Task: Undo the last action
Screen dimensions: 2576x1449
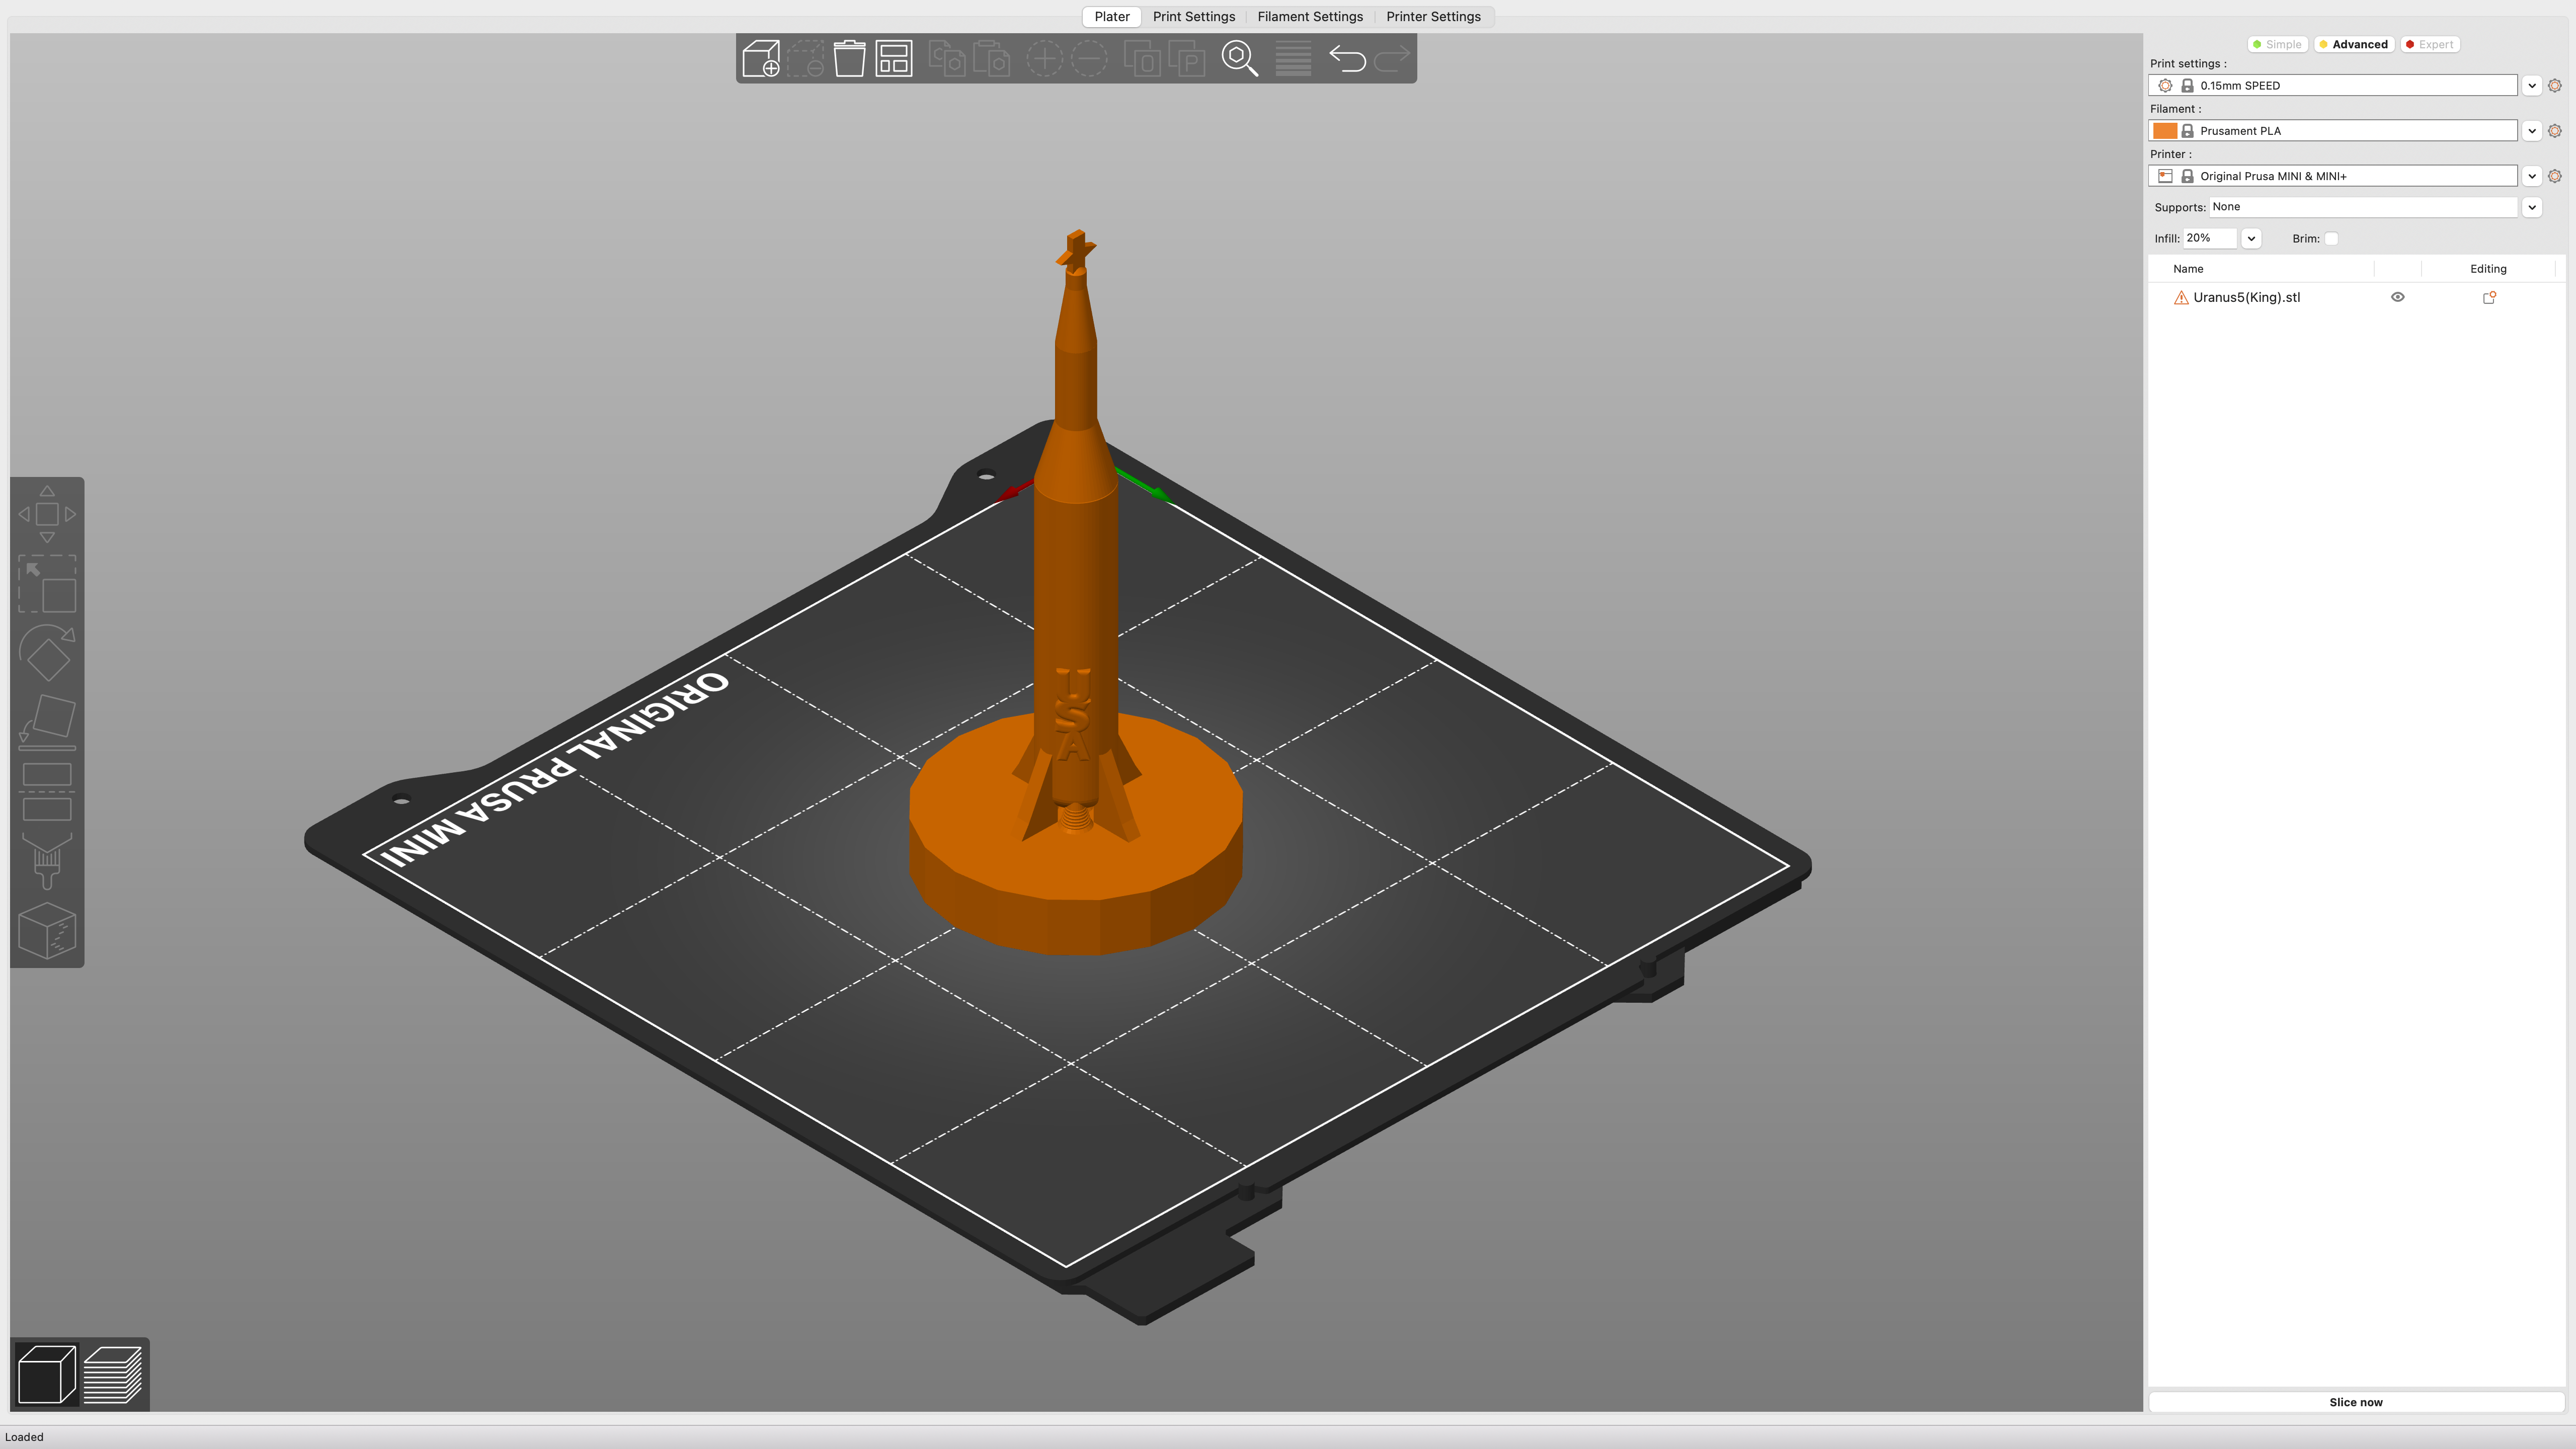Action: point(1348,58)
